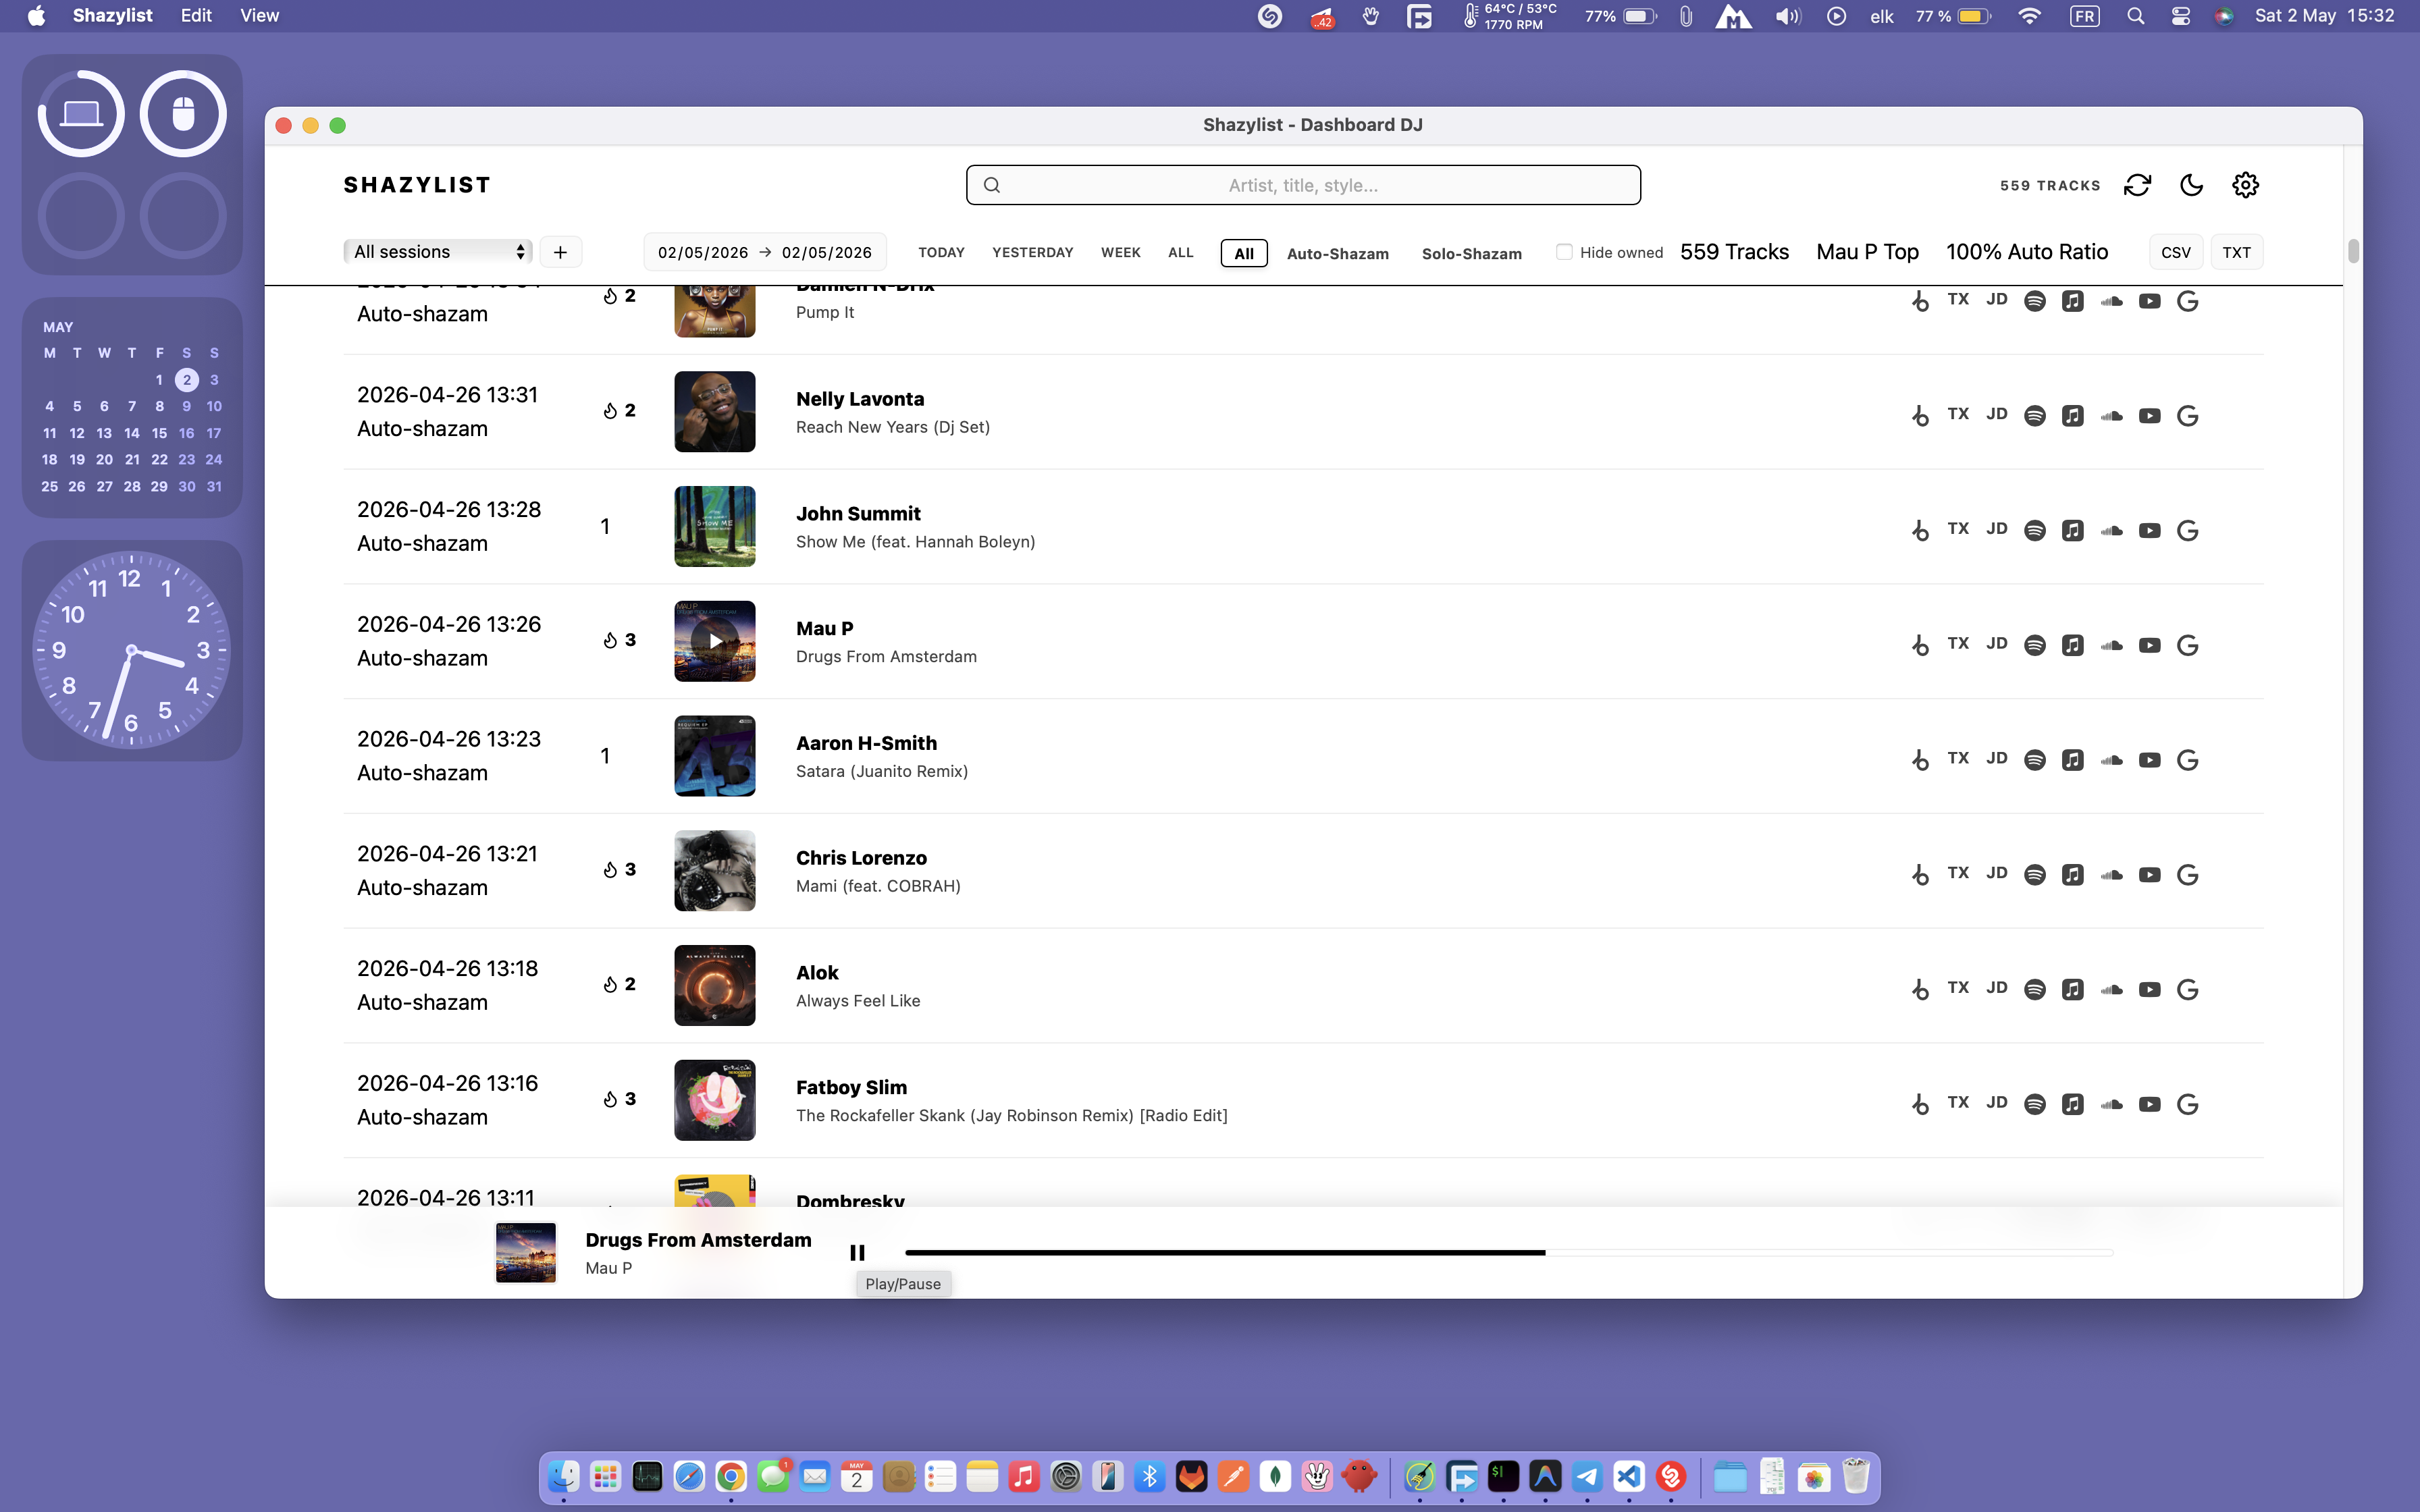This screenshot has width=2420, height=1512.
Task: Click the now-playing cover in player bar
Action: coord(526,1252)
